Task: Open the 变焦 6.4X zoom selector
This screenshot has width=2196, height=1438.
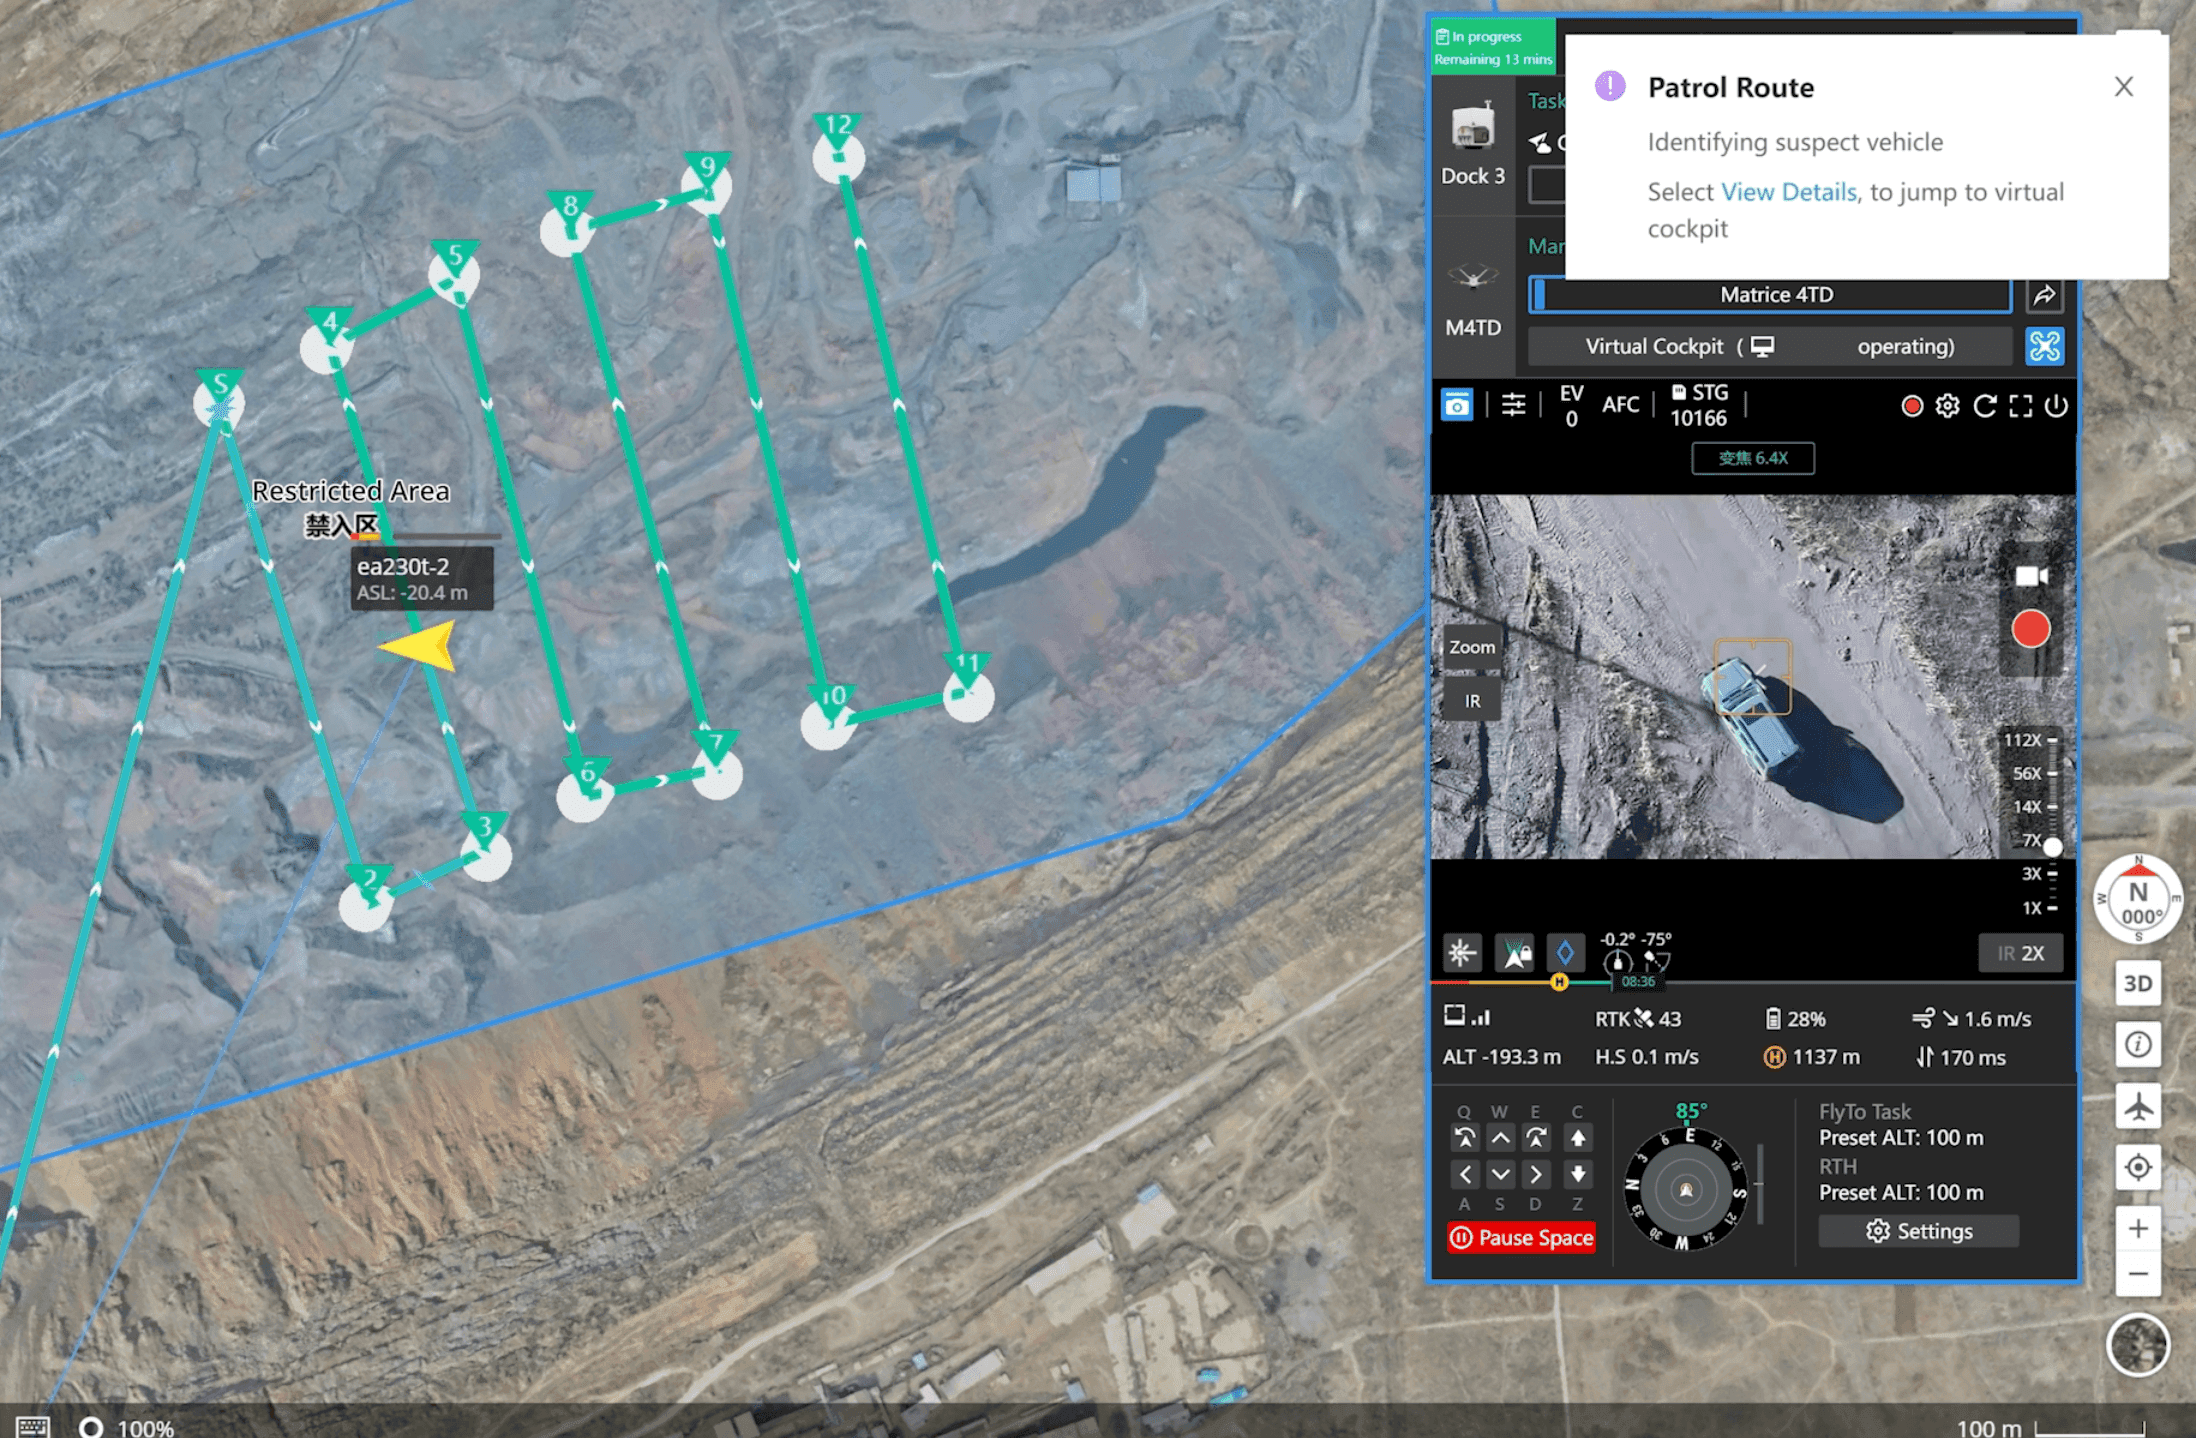Action: pos(1752,458)
